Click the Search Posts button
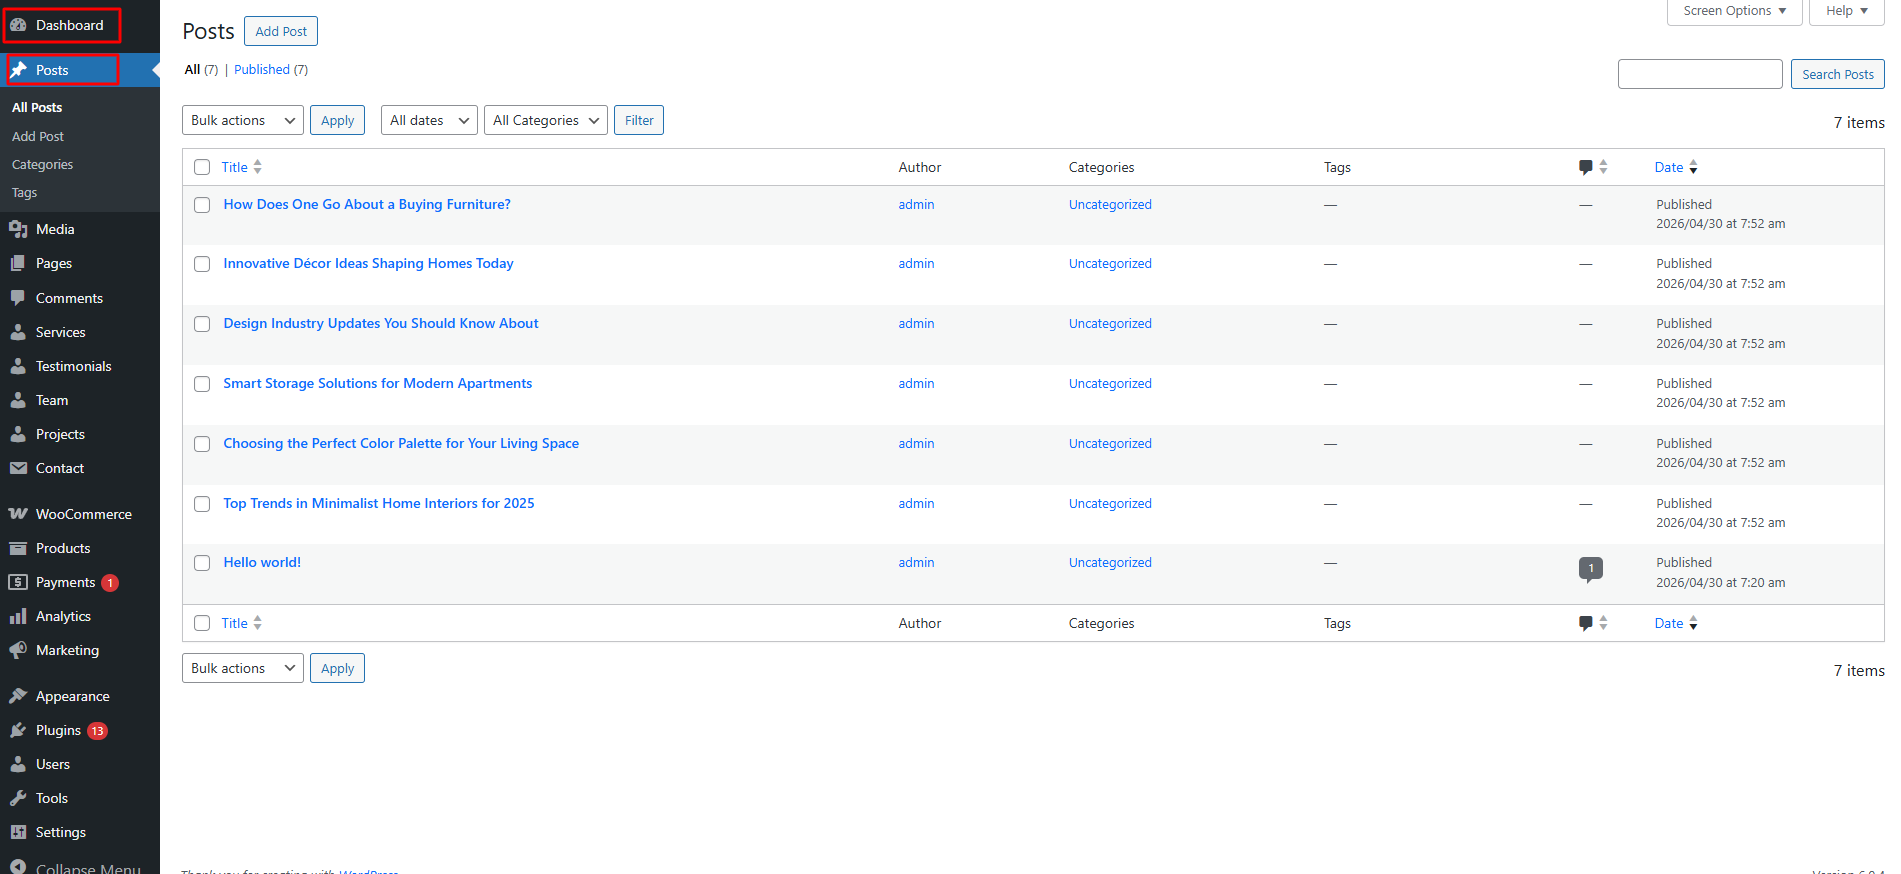The image size is (1901, 874). [1837, 74]
